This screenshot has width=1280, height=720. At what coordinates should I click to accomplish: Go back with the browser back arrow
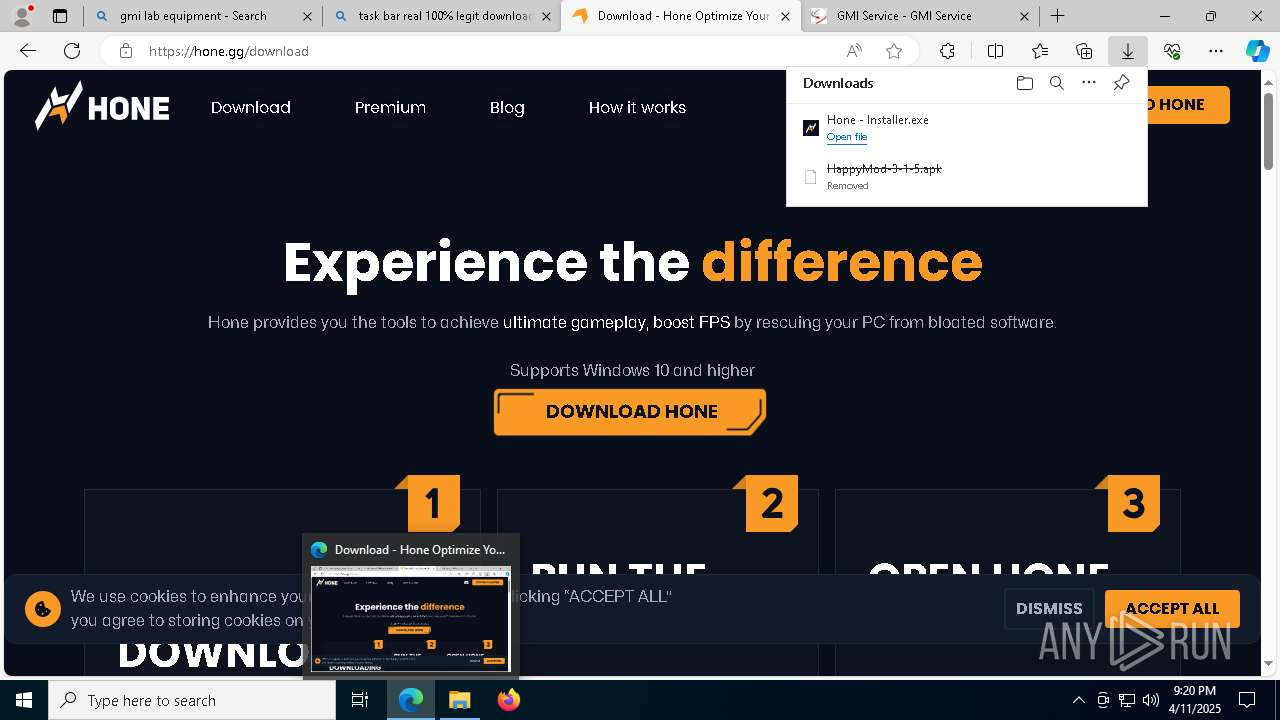point(28,51)
